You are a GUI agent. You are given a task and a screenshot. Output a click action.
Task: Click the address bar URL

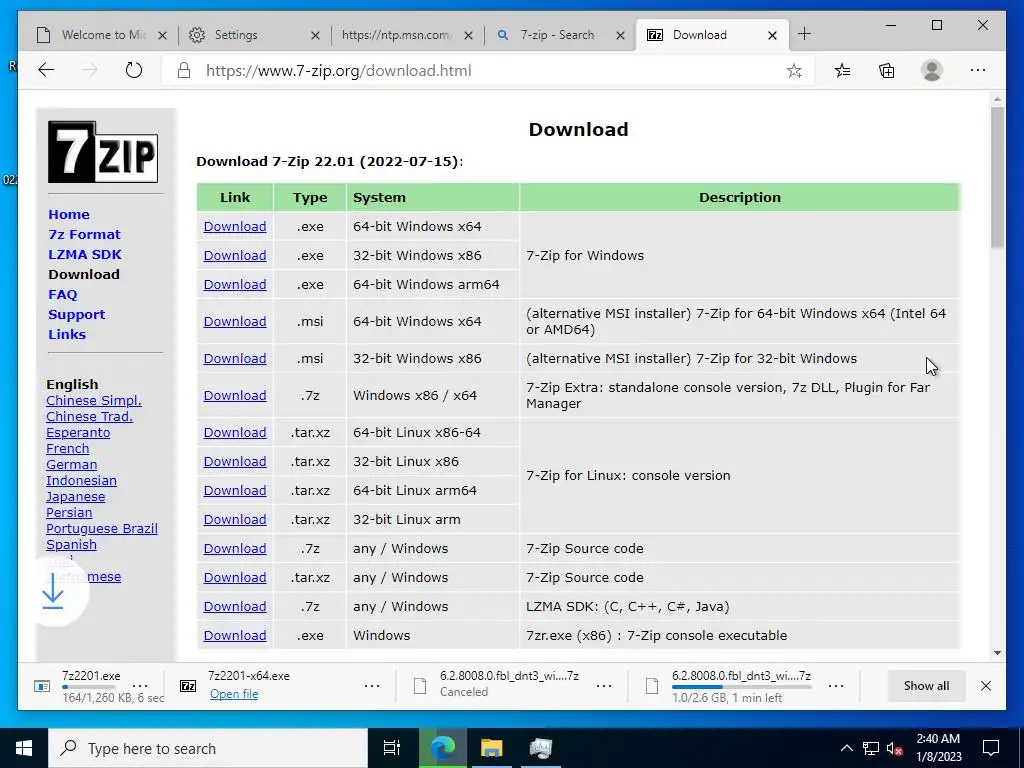pos(338,71)
